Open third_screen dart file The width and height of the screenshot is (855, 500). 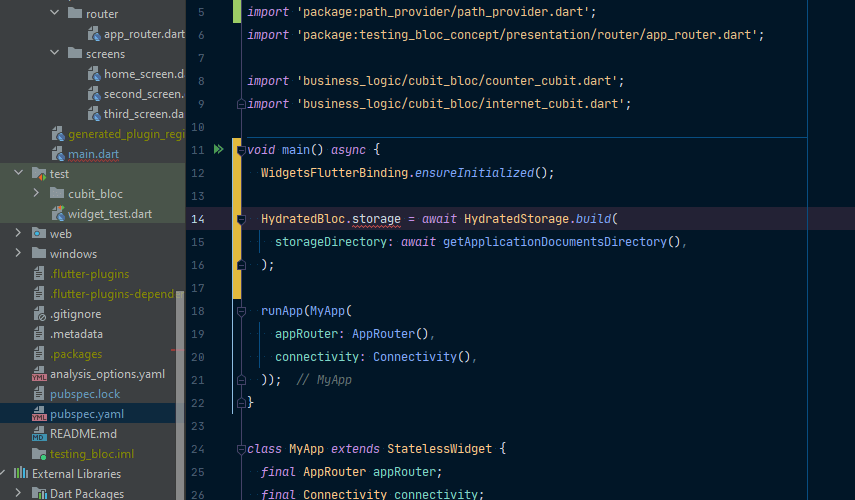[144, 114]
